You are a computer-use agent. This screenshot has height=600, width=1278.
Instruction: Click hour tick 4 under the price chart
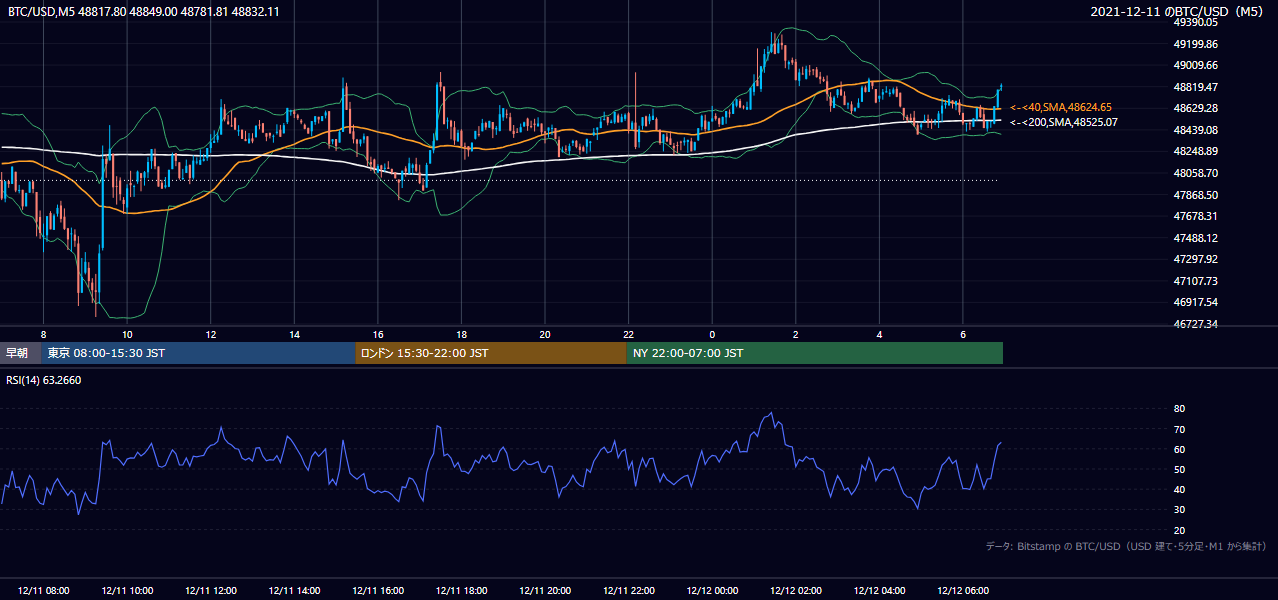(x=879, y=334)
